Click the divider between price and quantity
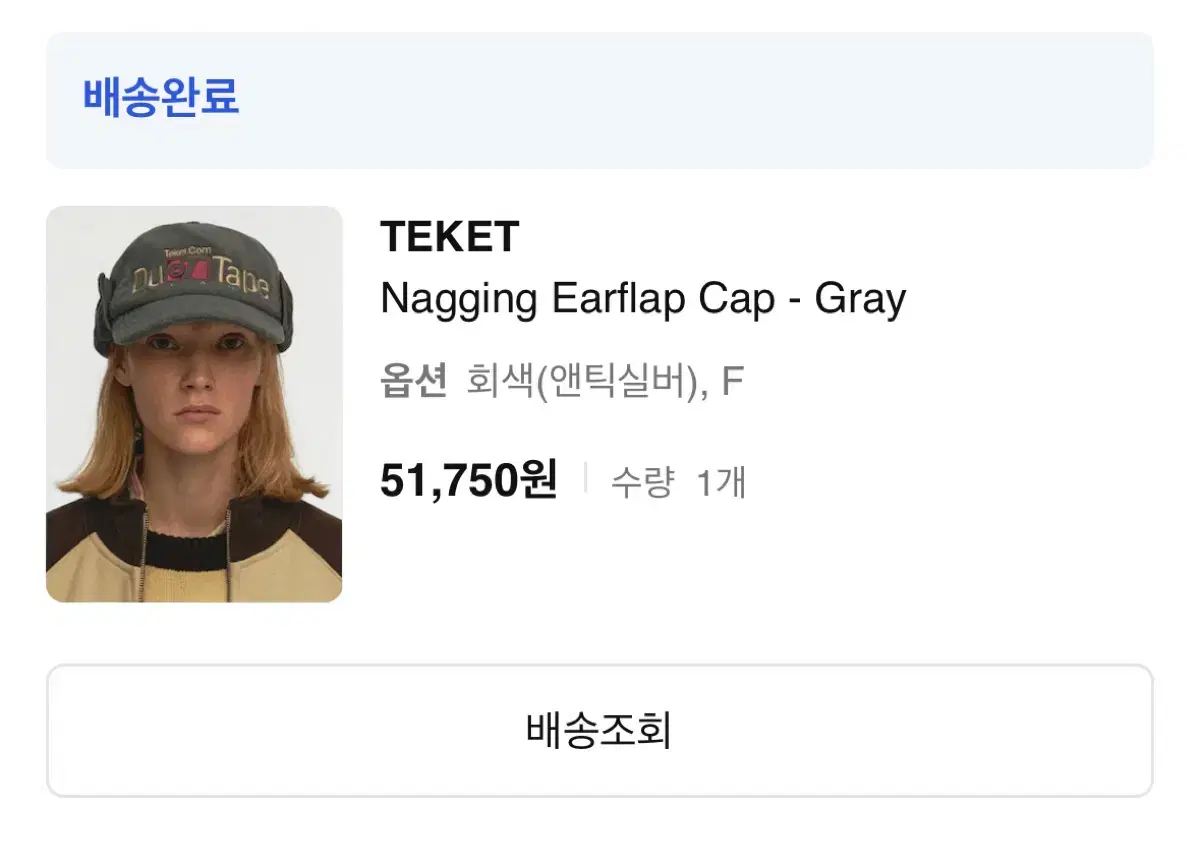The height and width of the screenshot is (863, 1200). (x=585, y=478)
